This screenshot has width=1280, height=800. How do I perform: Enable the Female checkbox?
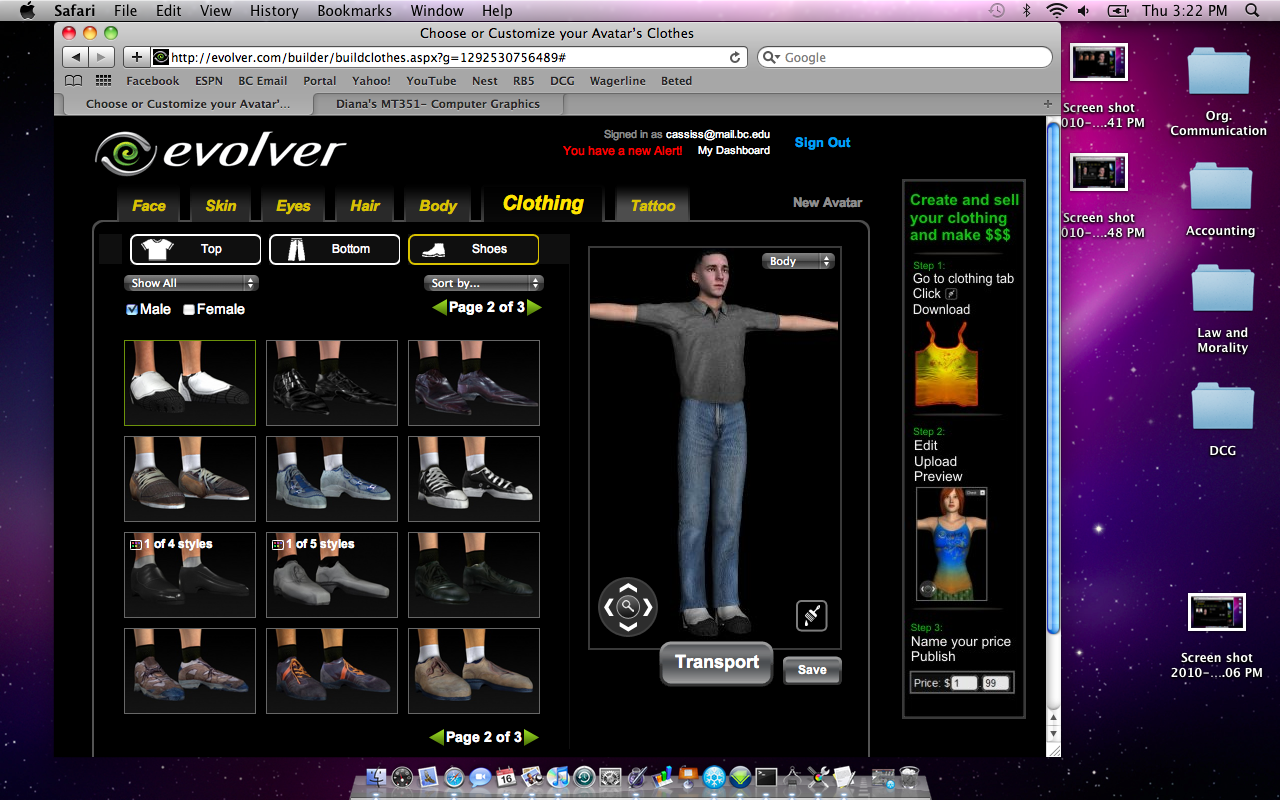[x=188, y=309]
